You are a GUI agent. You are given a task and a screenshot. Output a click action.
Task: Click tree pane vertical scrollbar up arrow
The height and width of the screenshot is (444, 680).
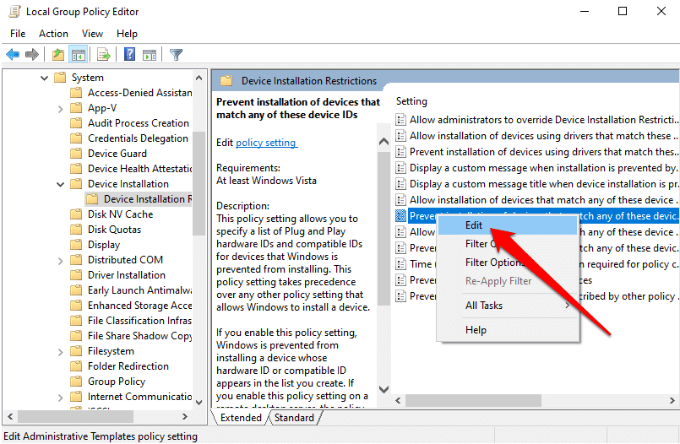199,78
